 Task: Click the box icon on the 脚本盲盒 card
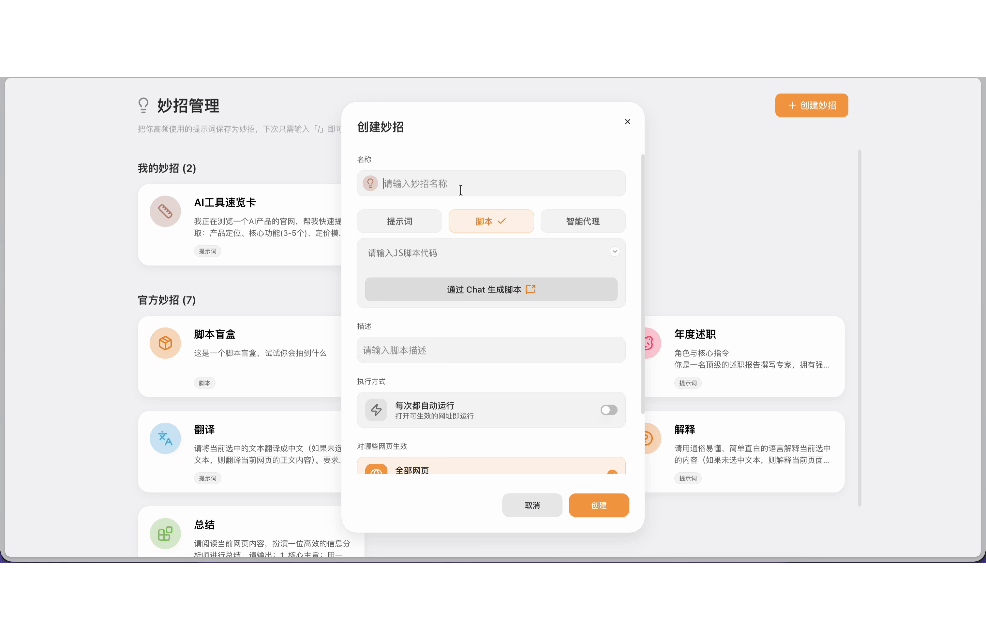pos(165,343)
